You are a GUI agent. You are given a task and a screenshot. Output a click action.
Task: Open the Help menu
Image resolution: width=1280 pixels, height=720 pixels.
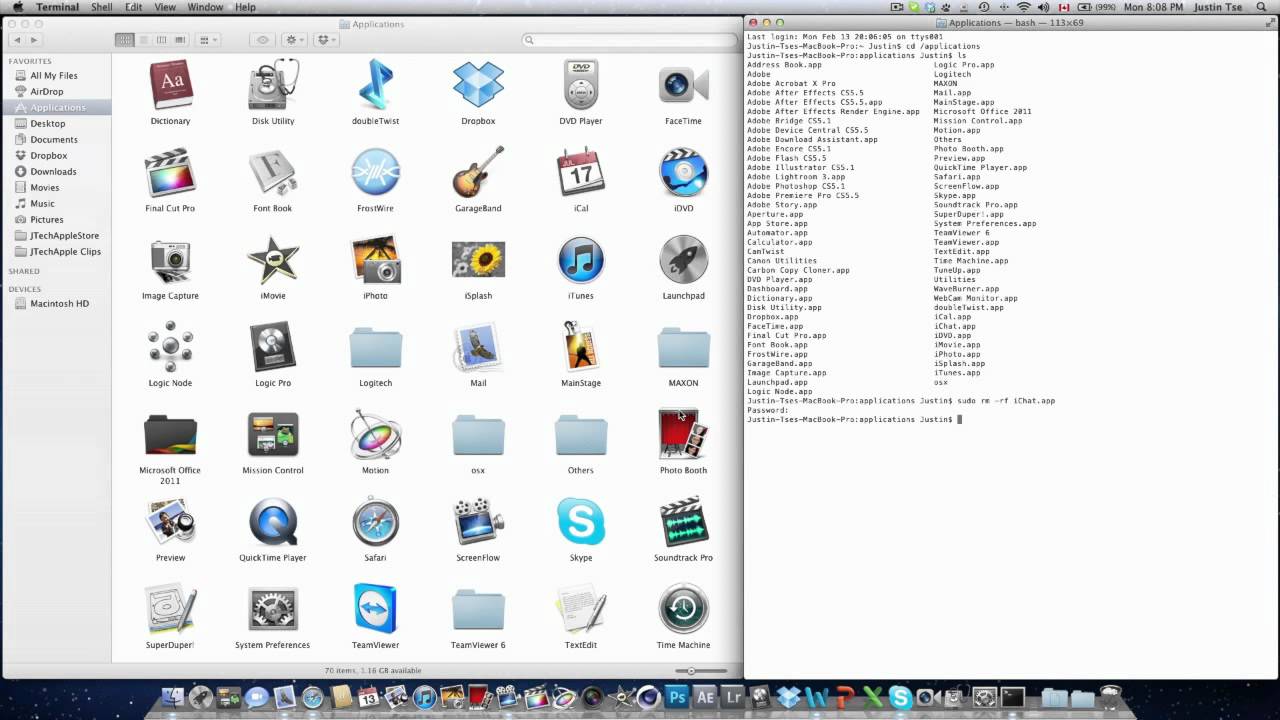click(245, 7)
